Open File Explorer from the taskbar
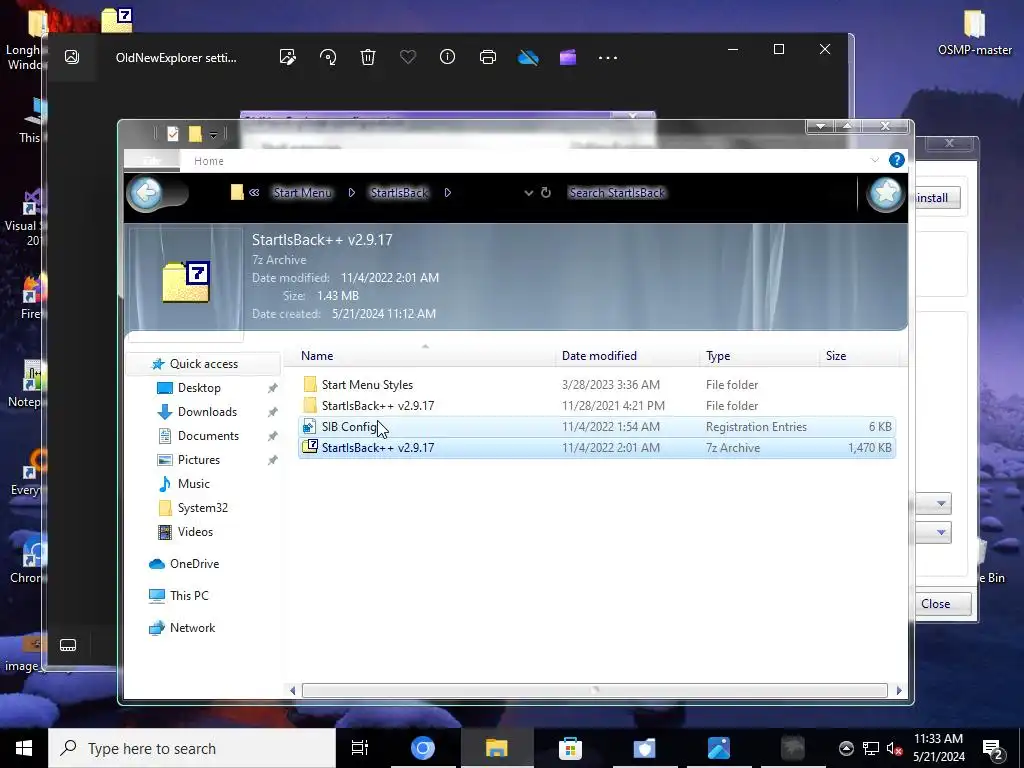The image size is (1024, 768). [x=496, y=748]
